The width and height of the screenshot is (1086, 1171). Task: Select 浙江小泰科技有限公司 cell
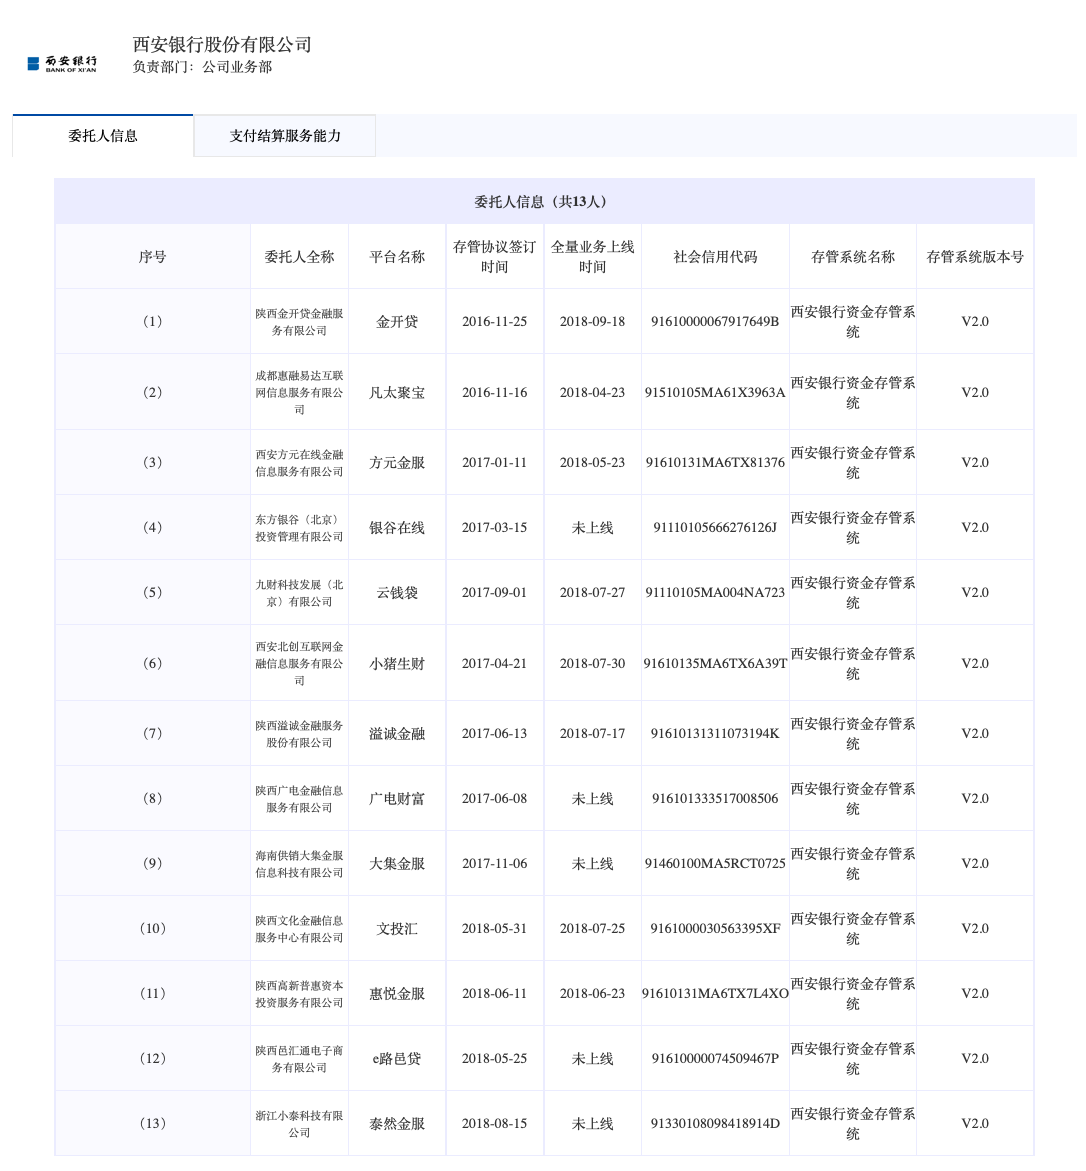coord(300,1124)
